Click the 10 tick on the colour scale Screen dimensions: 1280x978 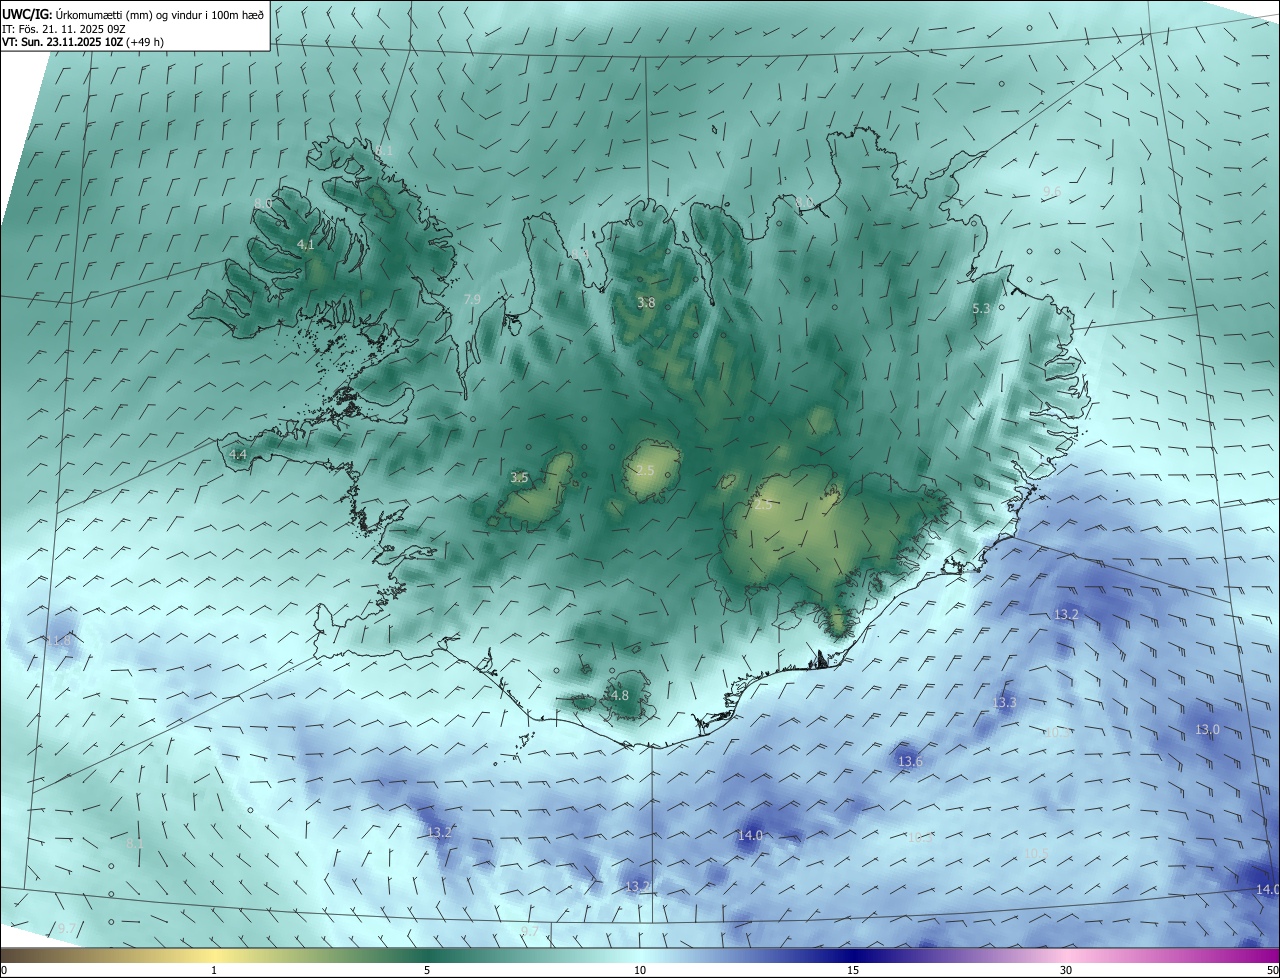pos(640,970)
